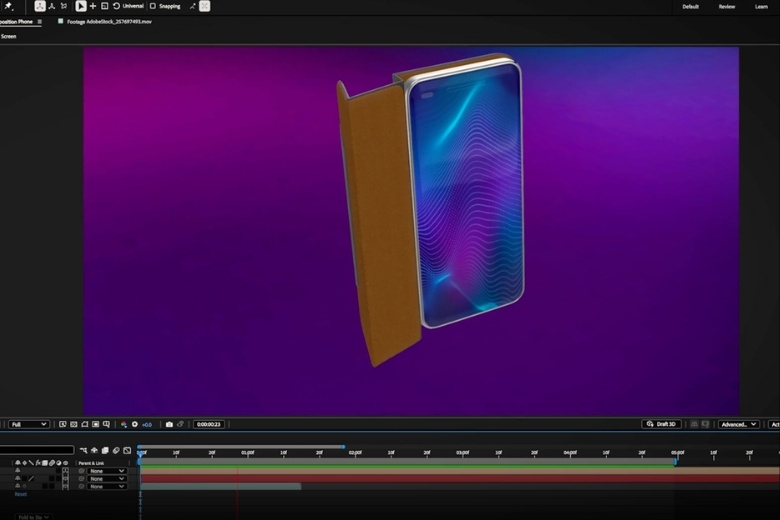Select the World Axis mode icon
780x520 pixels.
click(x=52, y=6)
